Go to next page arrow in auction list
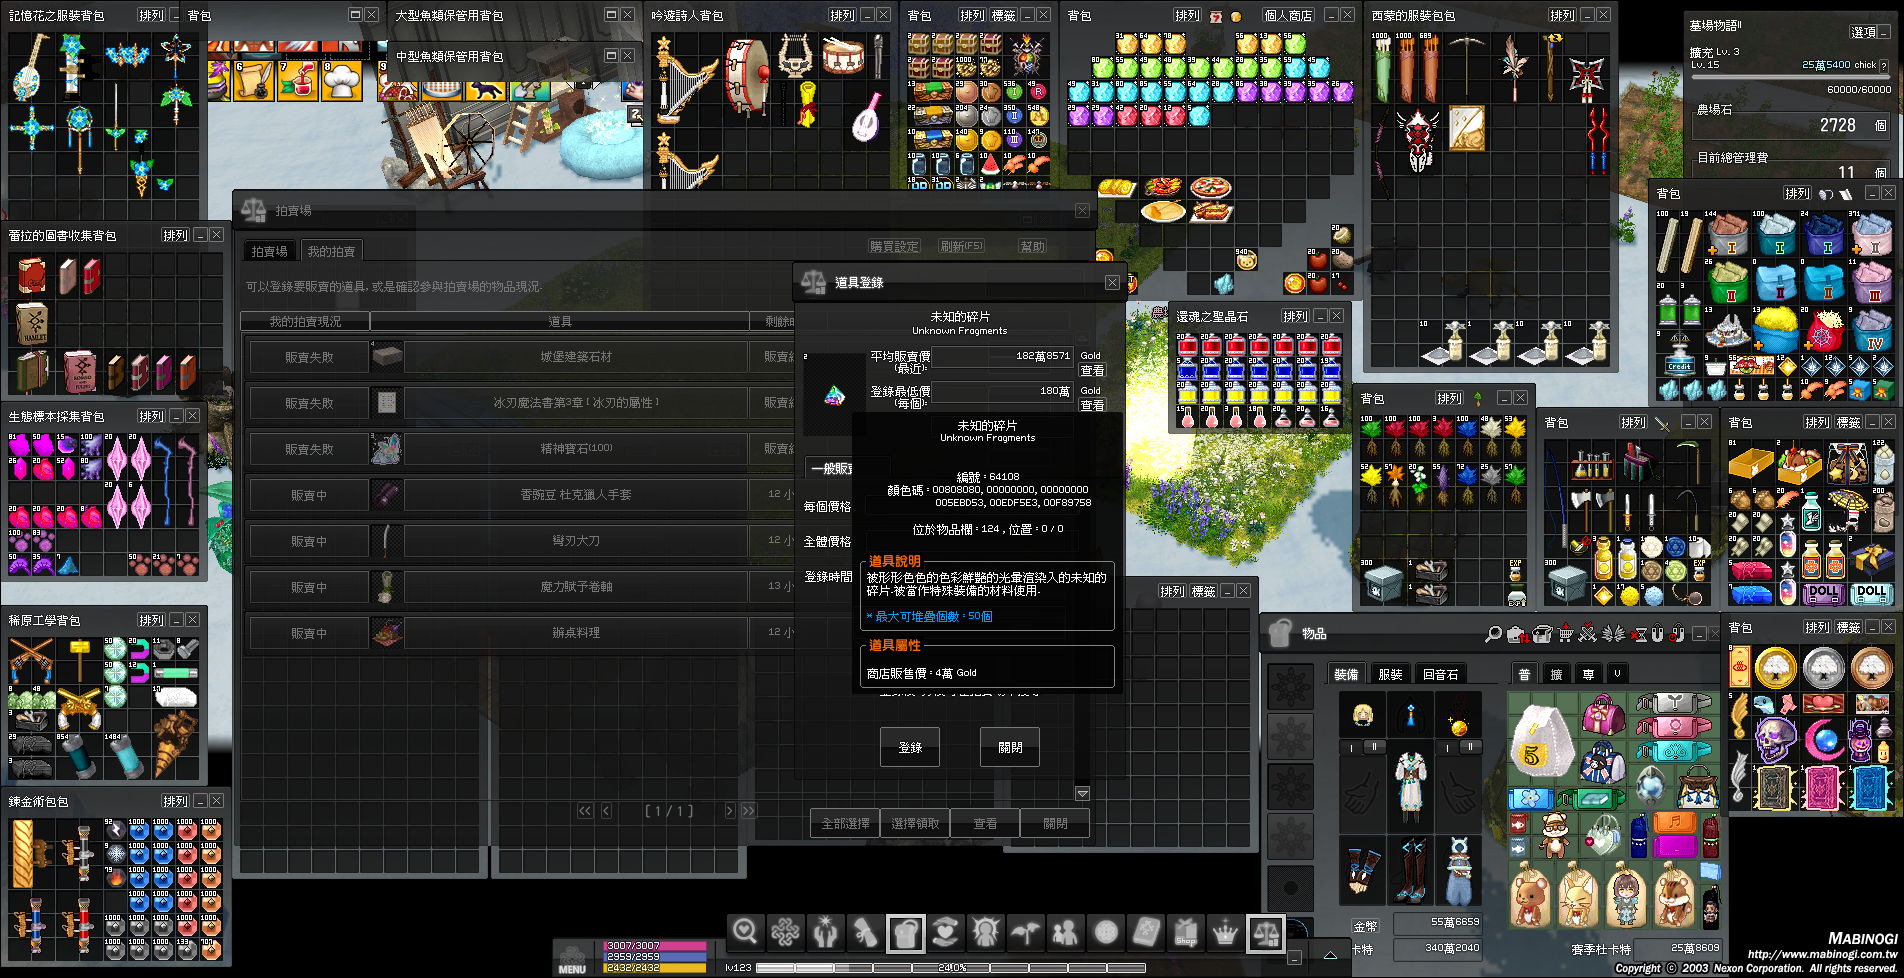This screenshot has width=1904, height=978. click(x=729, y=811)
